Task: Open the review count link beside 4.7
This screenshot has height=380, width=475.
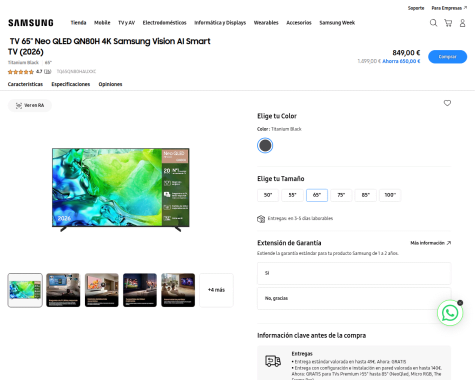Action: [48, 72]
